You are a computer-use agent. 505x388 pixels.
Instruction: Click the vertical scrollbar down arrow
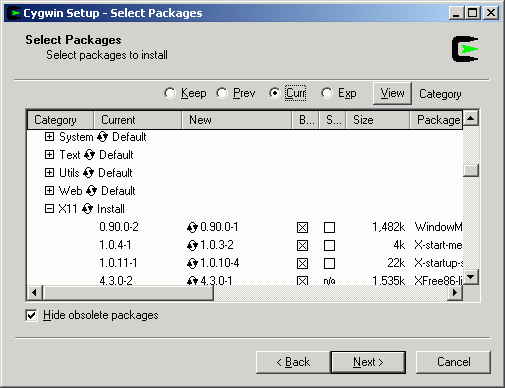click(x=471, y=277)
